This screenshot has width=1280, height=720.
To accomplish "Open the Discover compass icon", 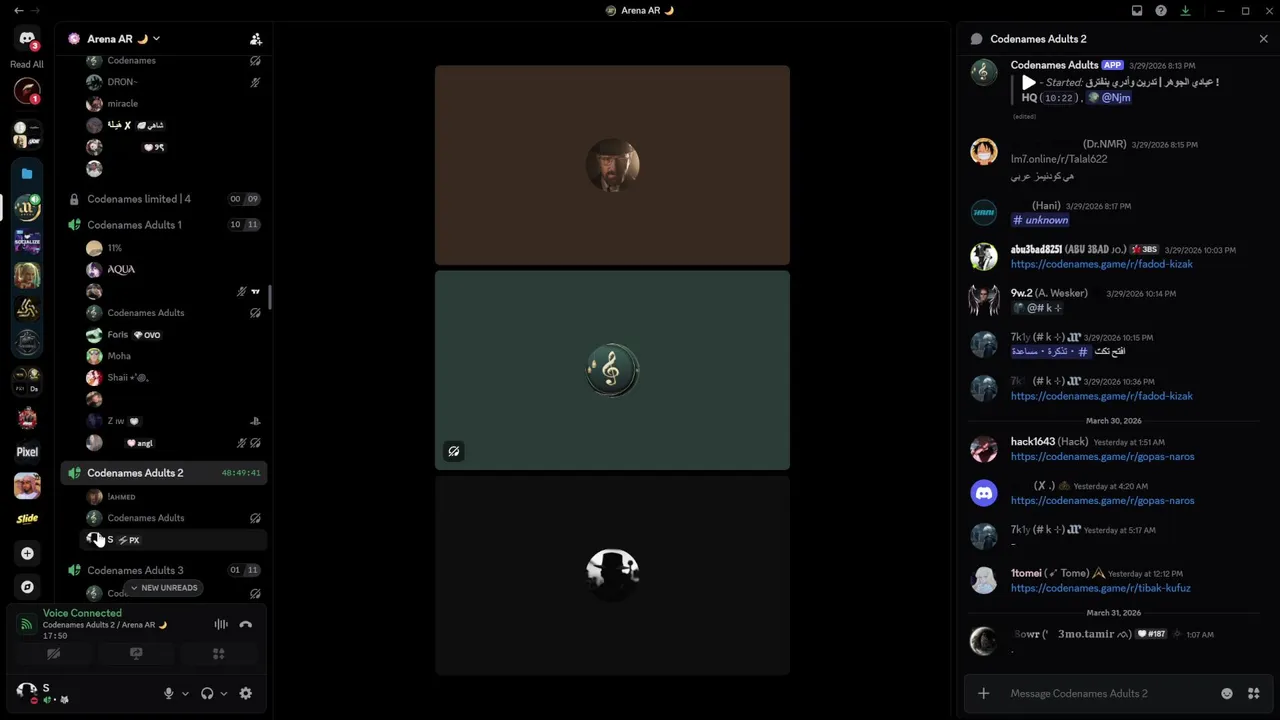I will point(27,587).
